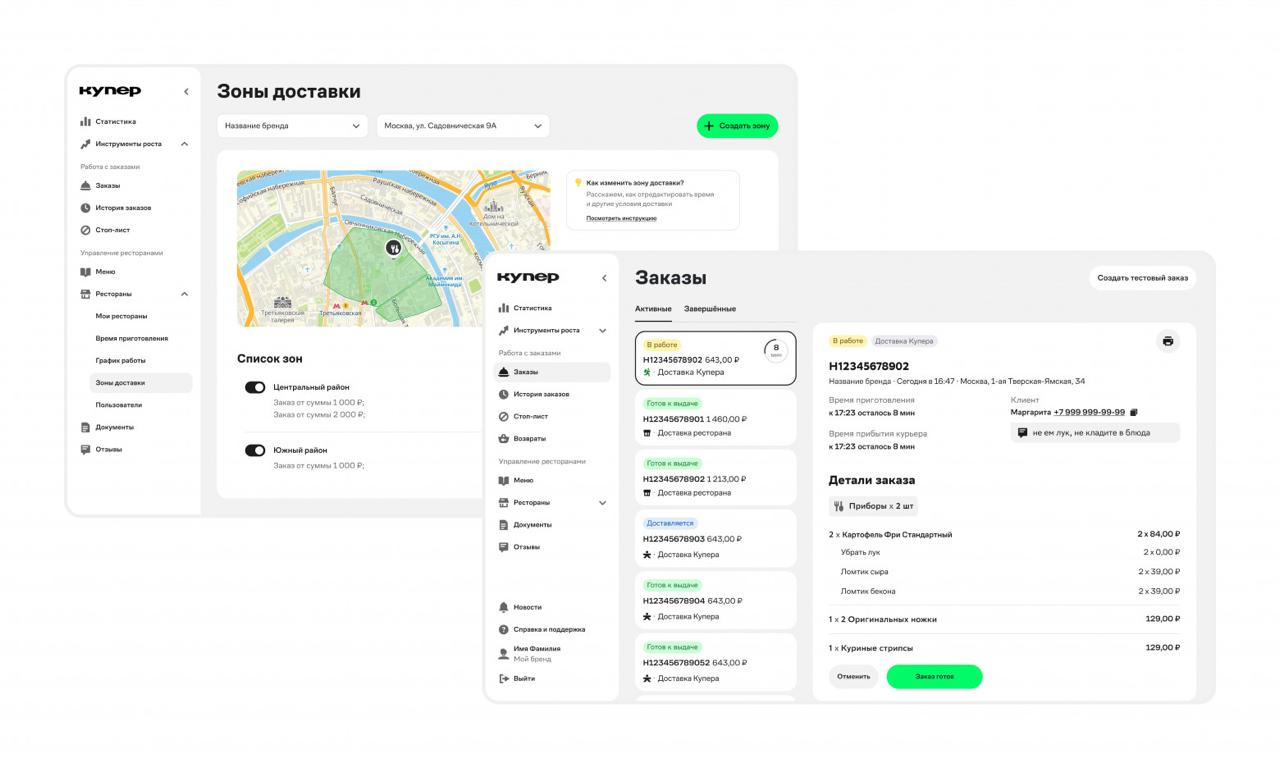Open Новости bell icon in sidebar
Viewport: 1280px width, 768px height.
click(x=504, y=607)
